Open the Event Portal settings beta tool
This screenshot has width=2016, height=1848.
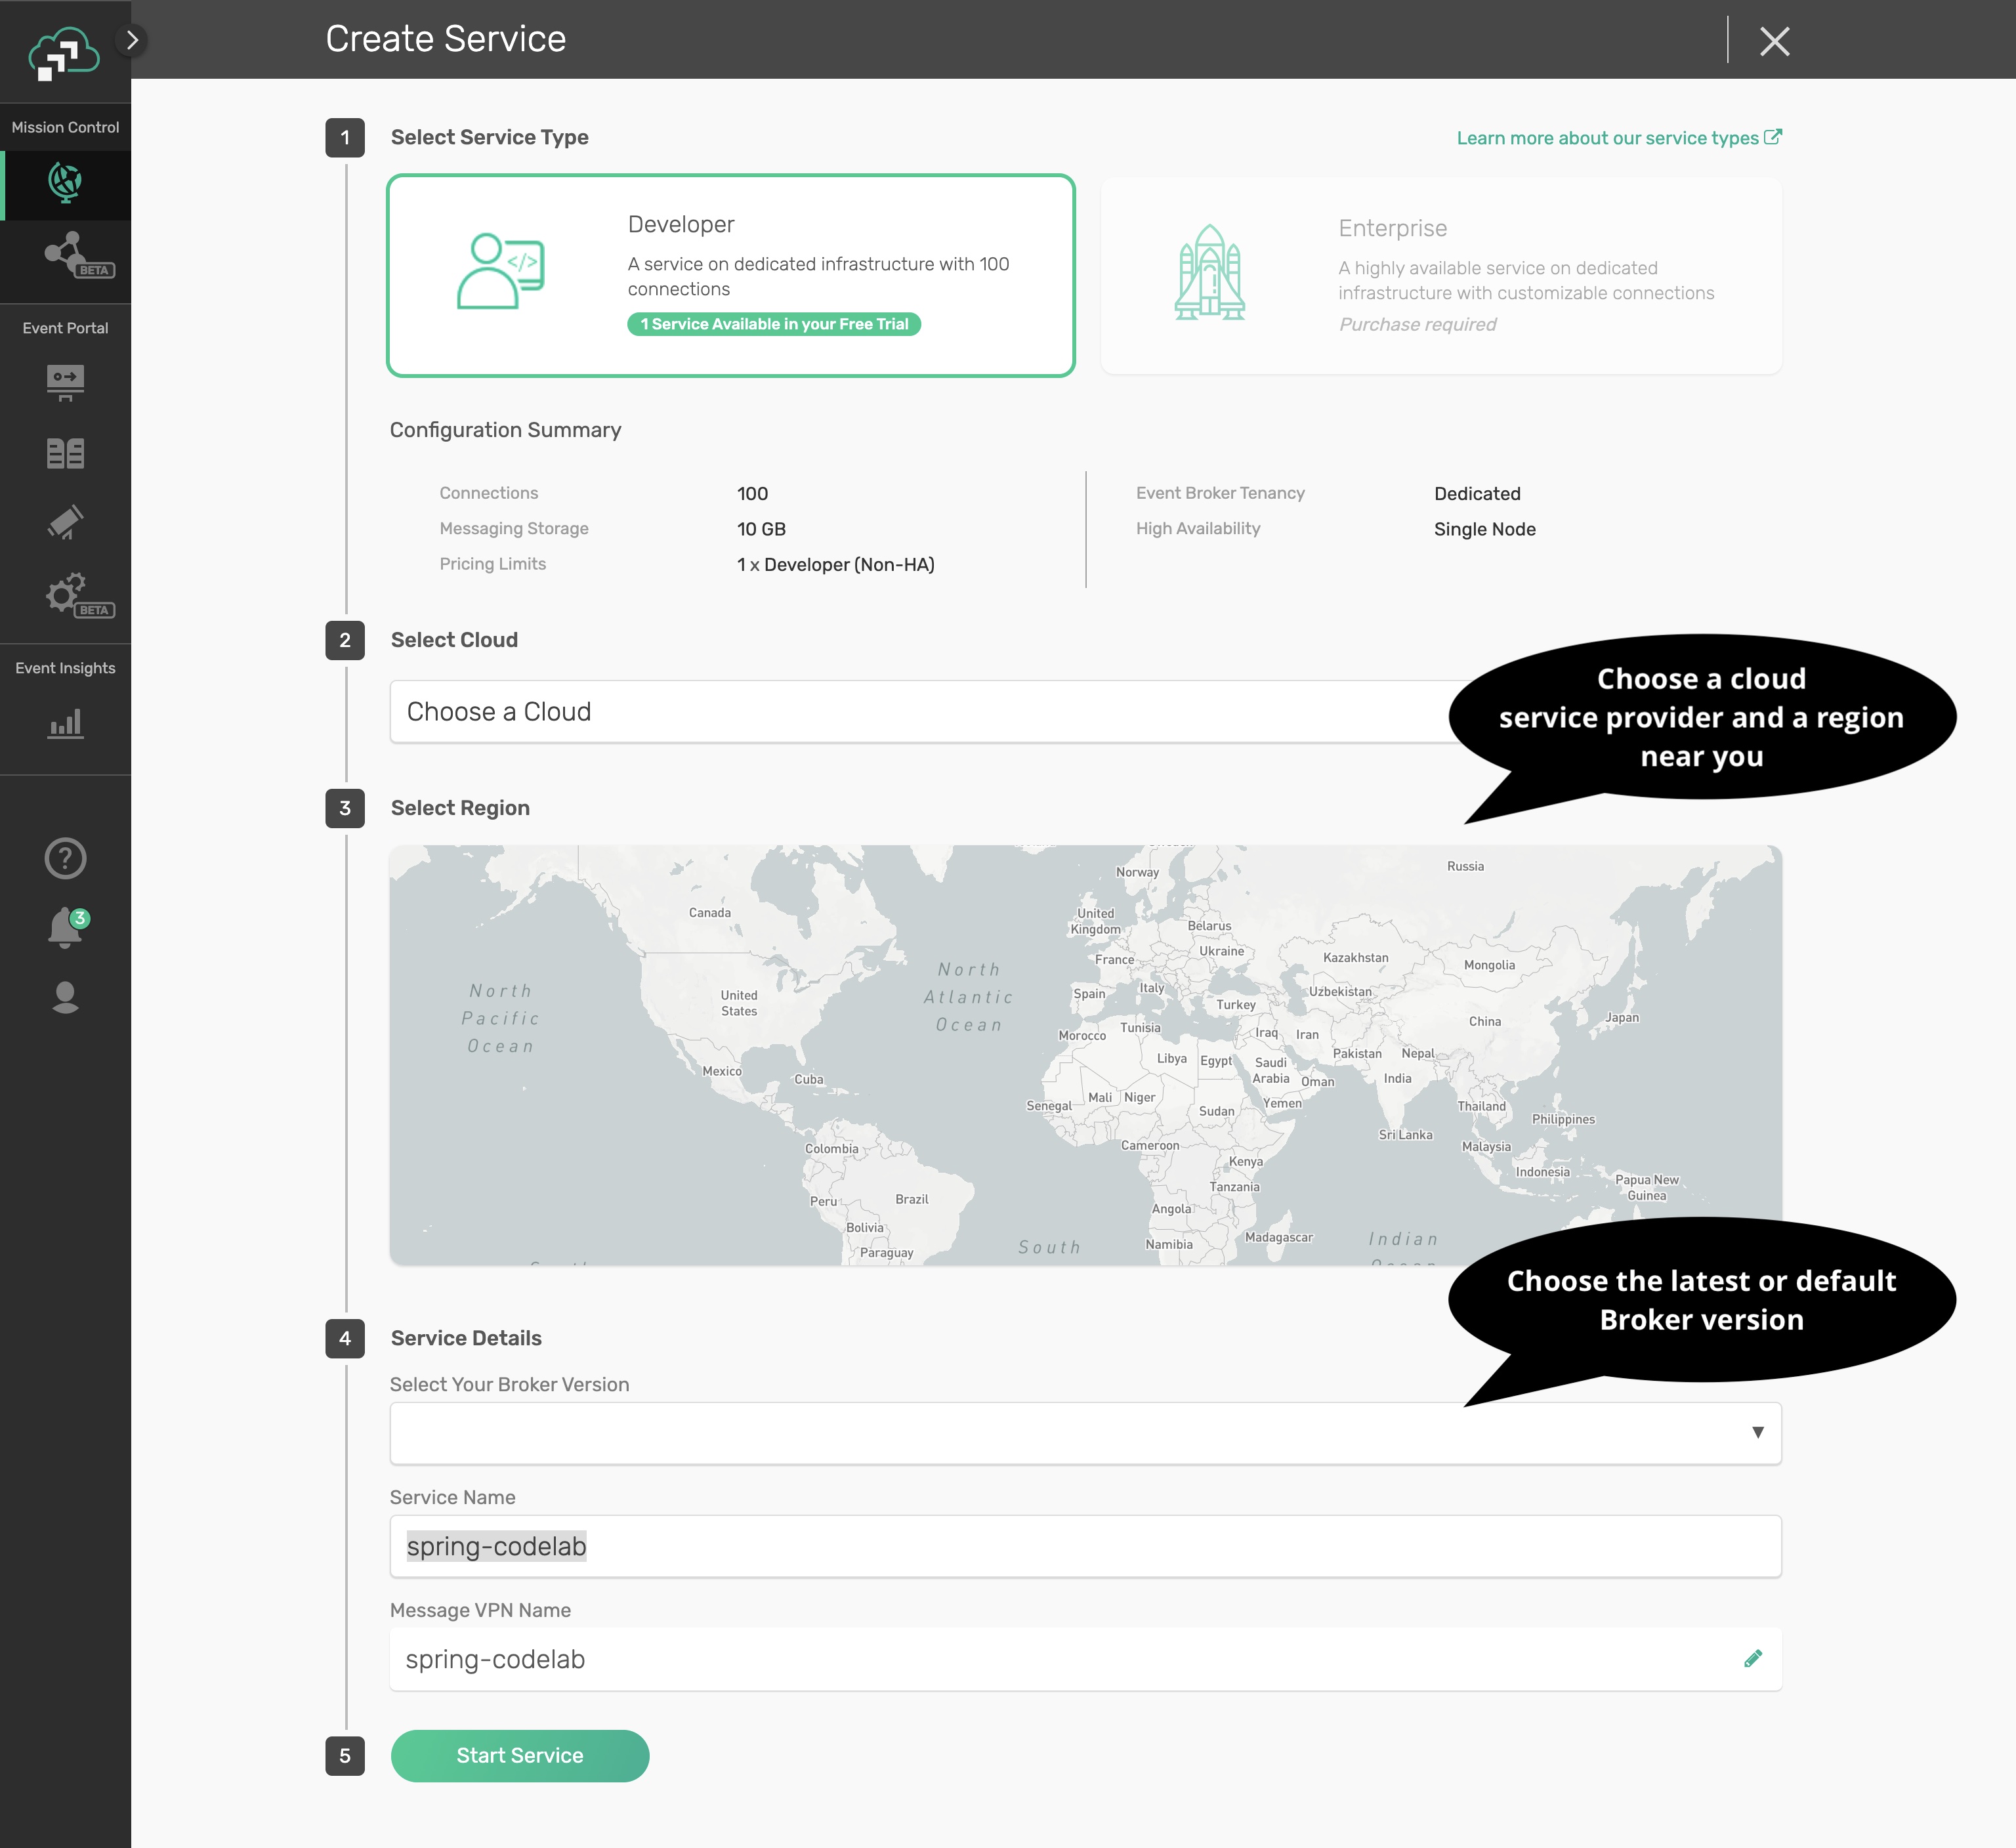pyautogui.click(x=64, y=594)
